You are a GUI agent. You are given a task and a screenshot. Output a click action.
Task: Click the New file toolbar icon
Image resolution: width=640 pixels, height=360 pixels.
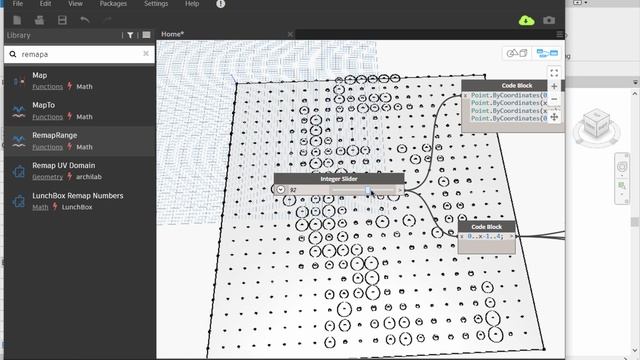[x=17, y=20]
